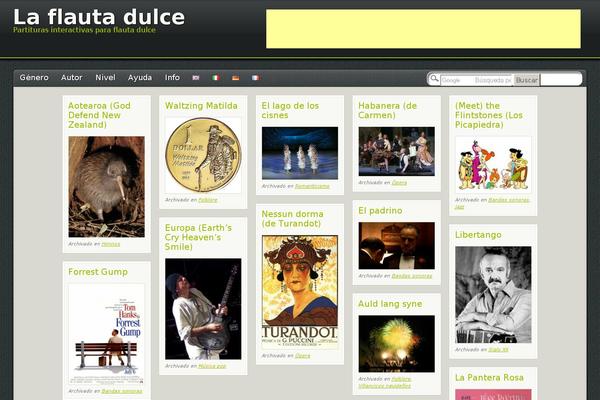Image resolution: width=600 pixels, height=400 pixels.
Task: Switch to French via the France flag
Action: 255,78
